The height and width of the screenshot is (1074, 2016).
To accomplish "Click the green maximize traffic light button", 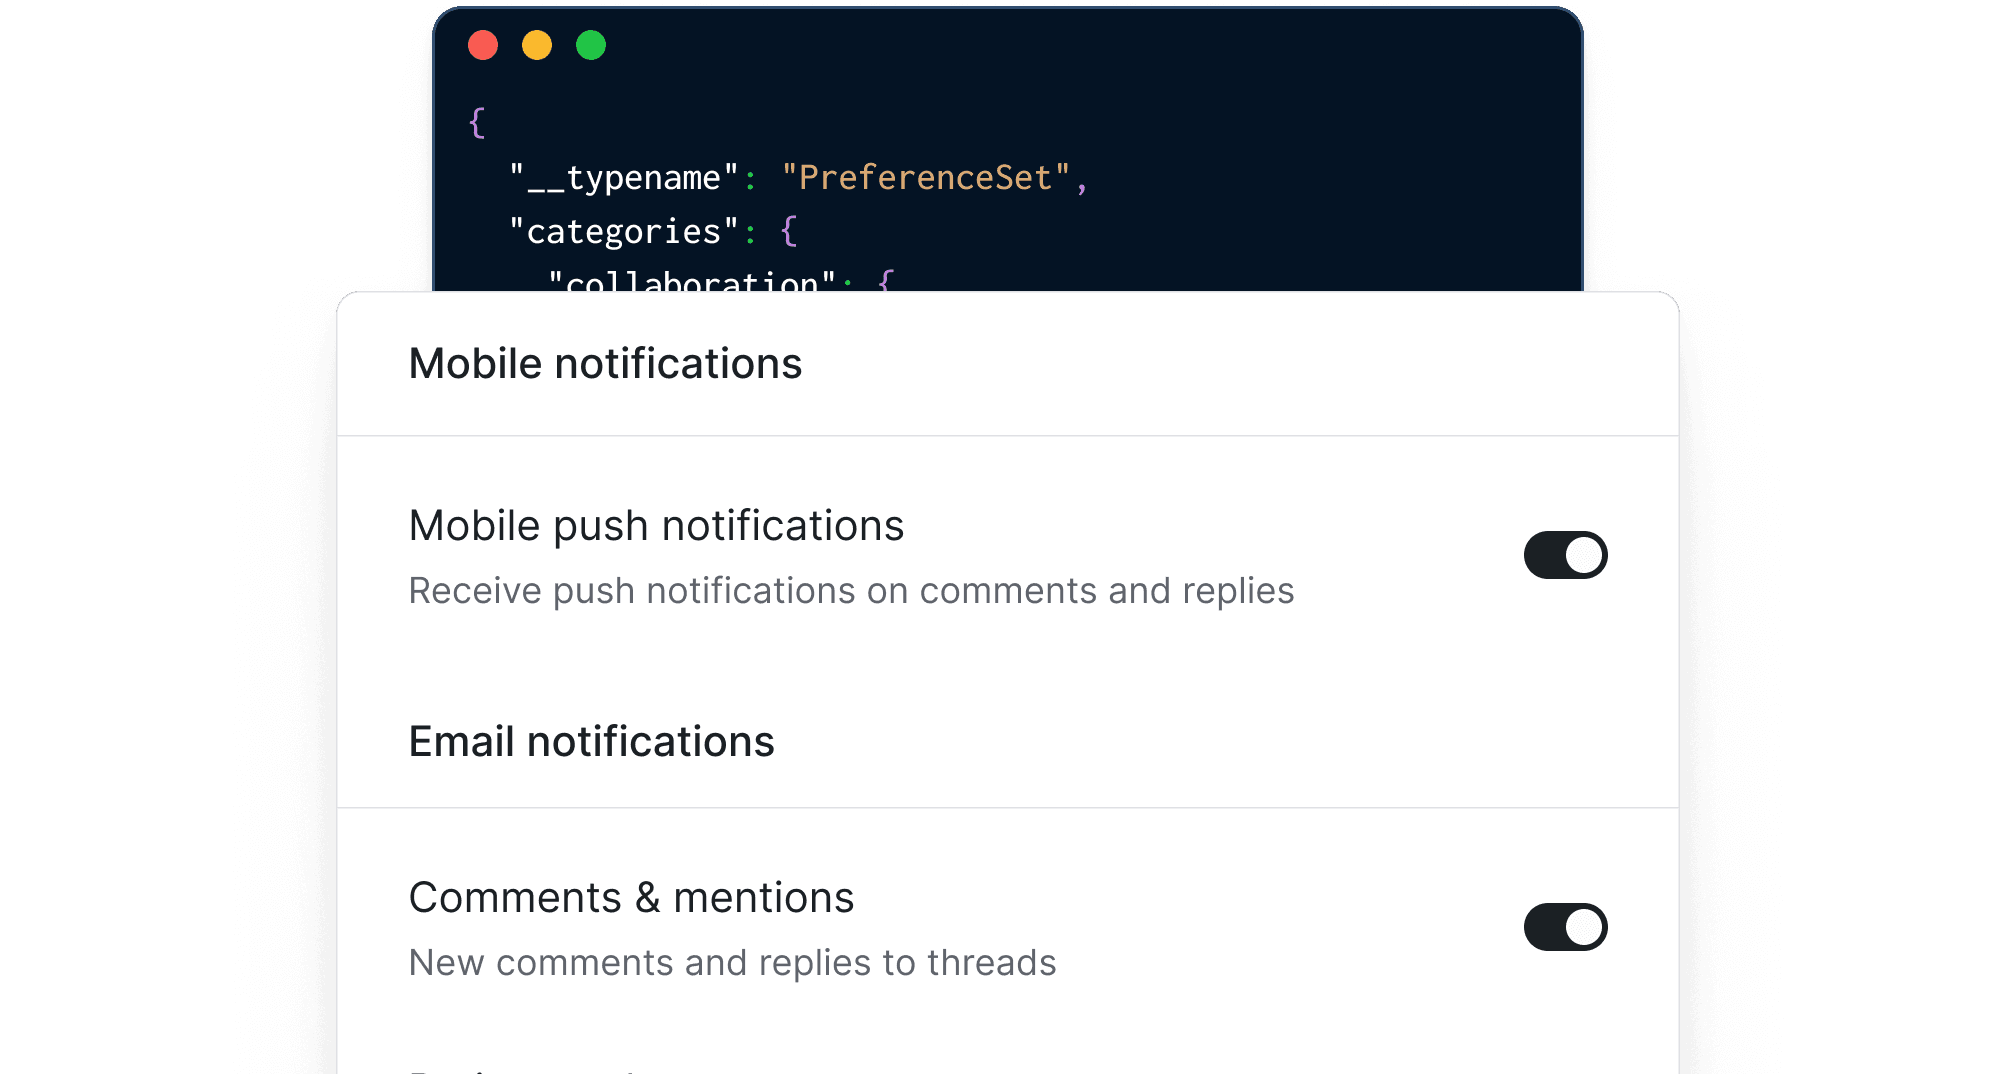I will pyautogui.click(x=591, y=45).
